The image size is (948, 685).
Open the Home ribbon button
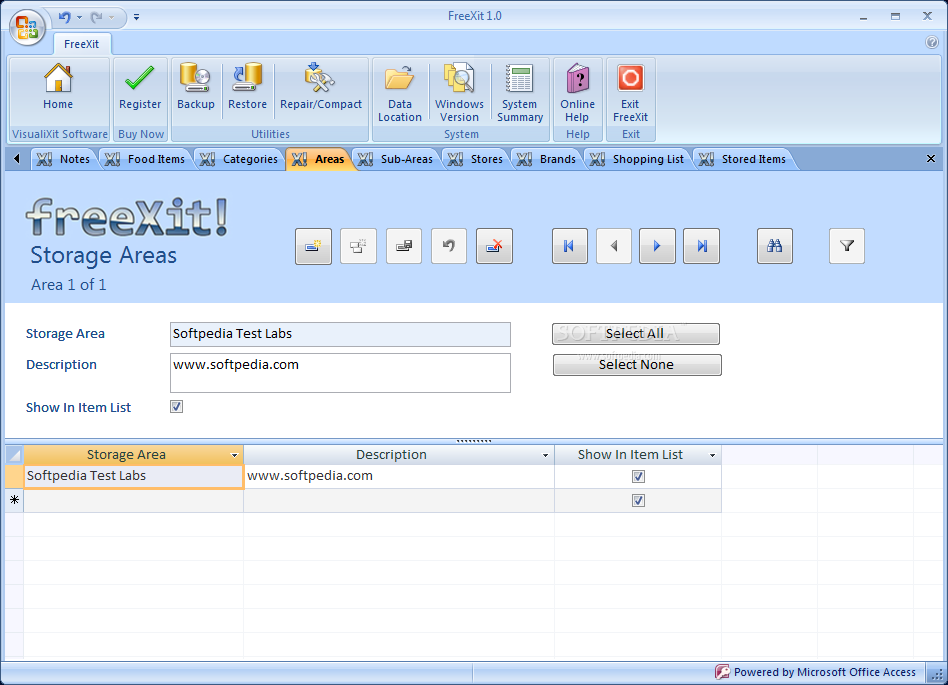[x=58, y=88]
